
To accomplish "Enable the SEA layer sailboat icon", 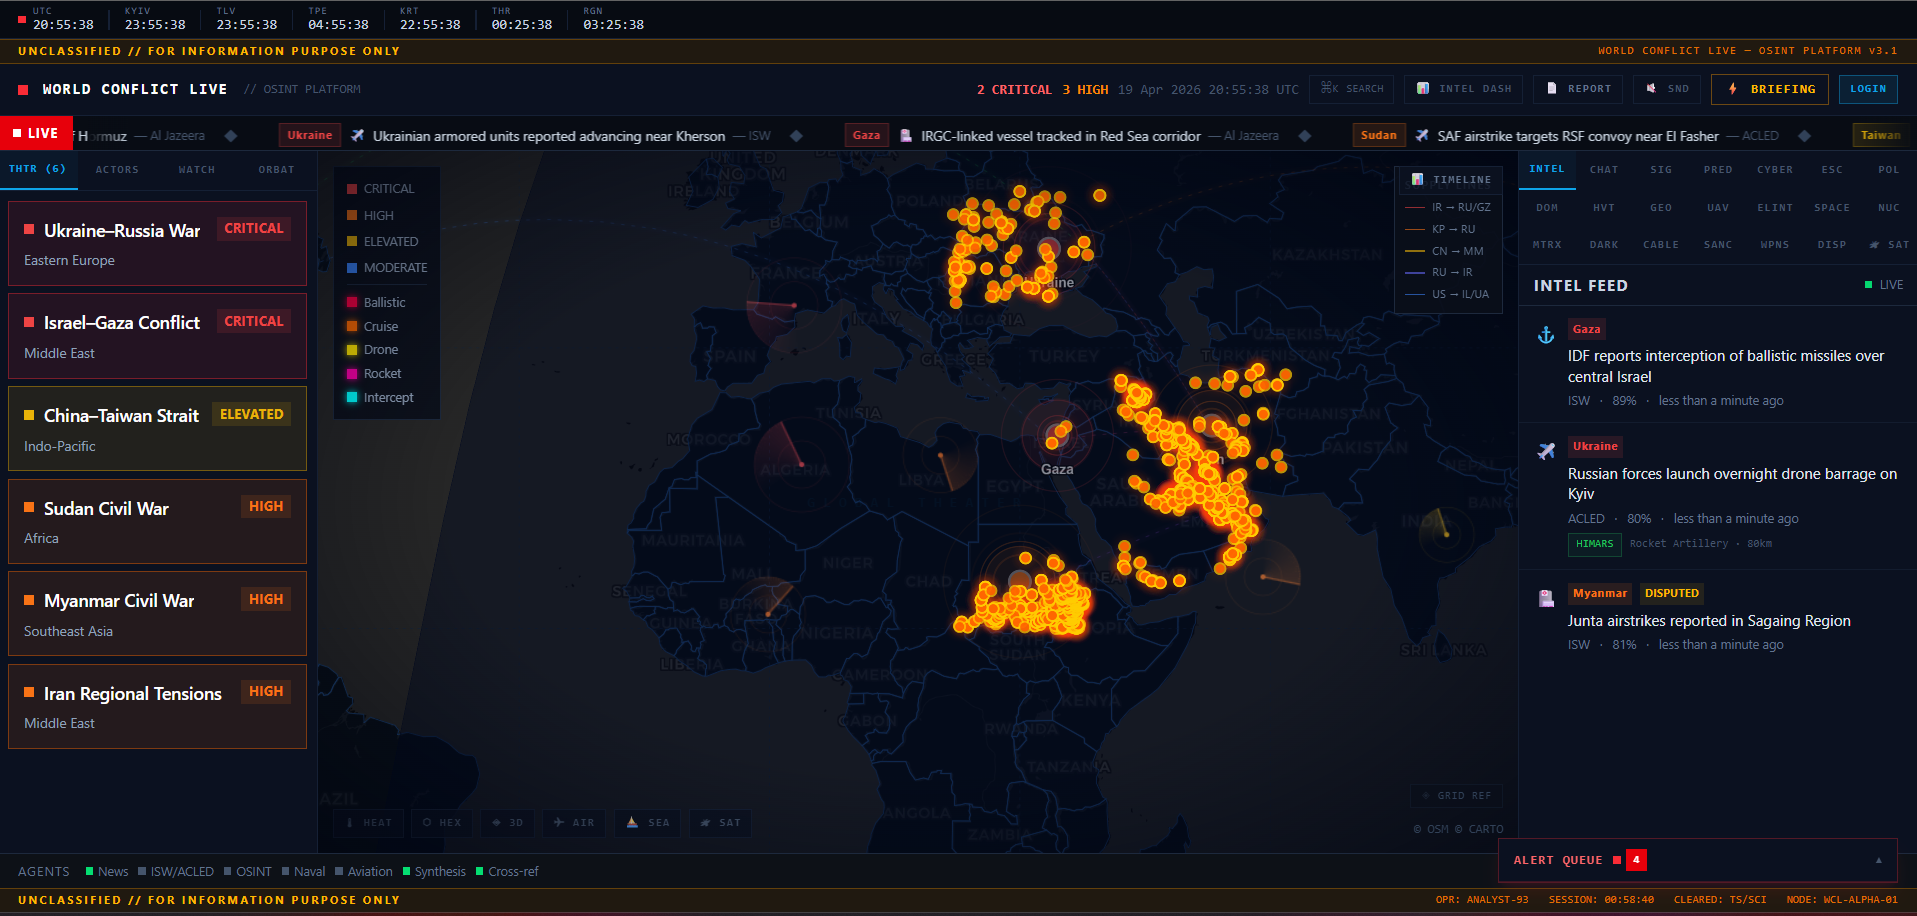I will pyautogui.click(x=632, y=823).
